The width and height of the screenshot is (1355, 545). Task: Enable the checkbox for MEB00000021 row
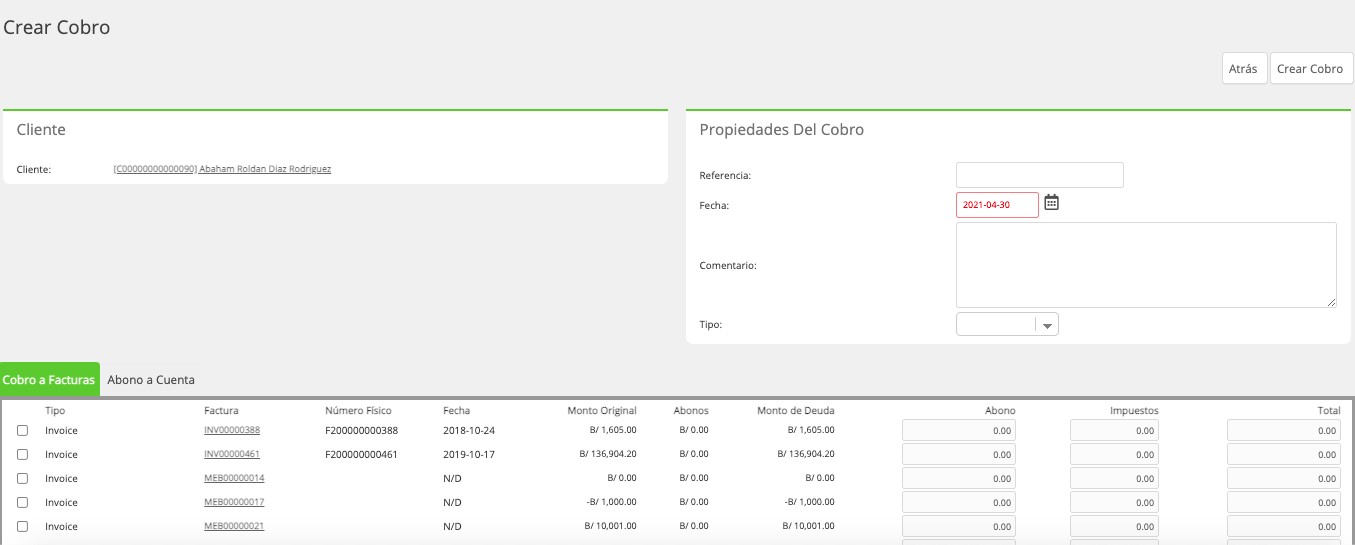point(23,527)
